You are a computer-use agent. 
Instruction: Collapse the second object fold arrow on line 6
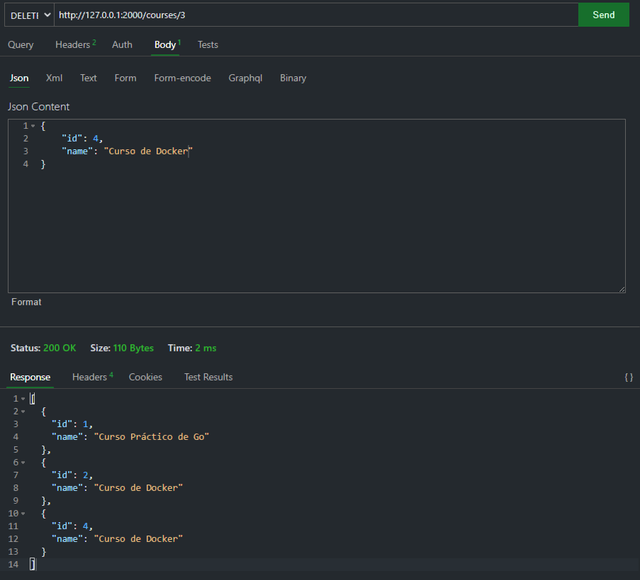pyautogui.click(x=23, y=462)
